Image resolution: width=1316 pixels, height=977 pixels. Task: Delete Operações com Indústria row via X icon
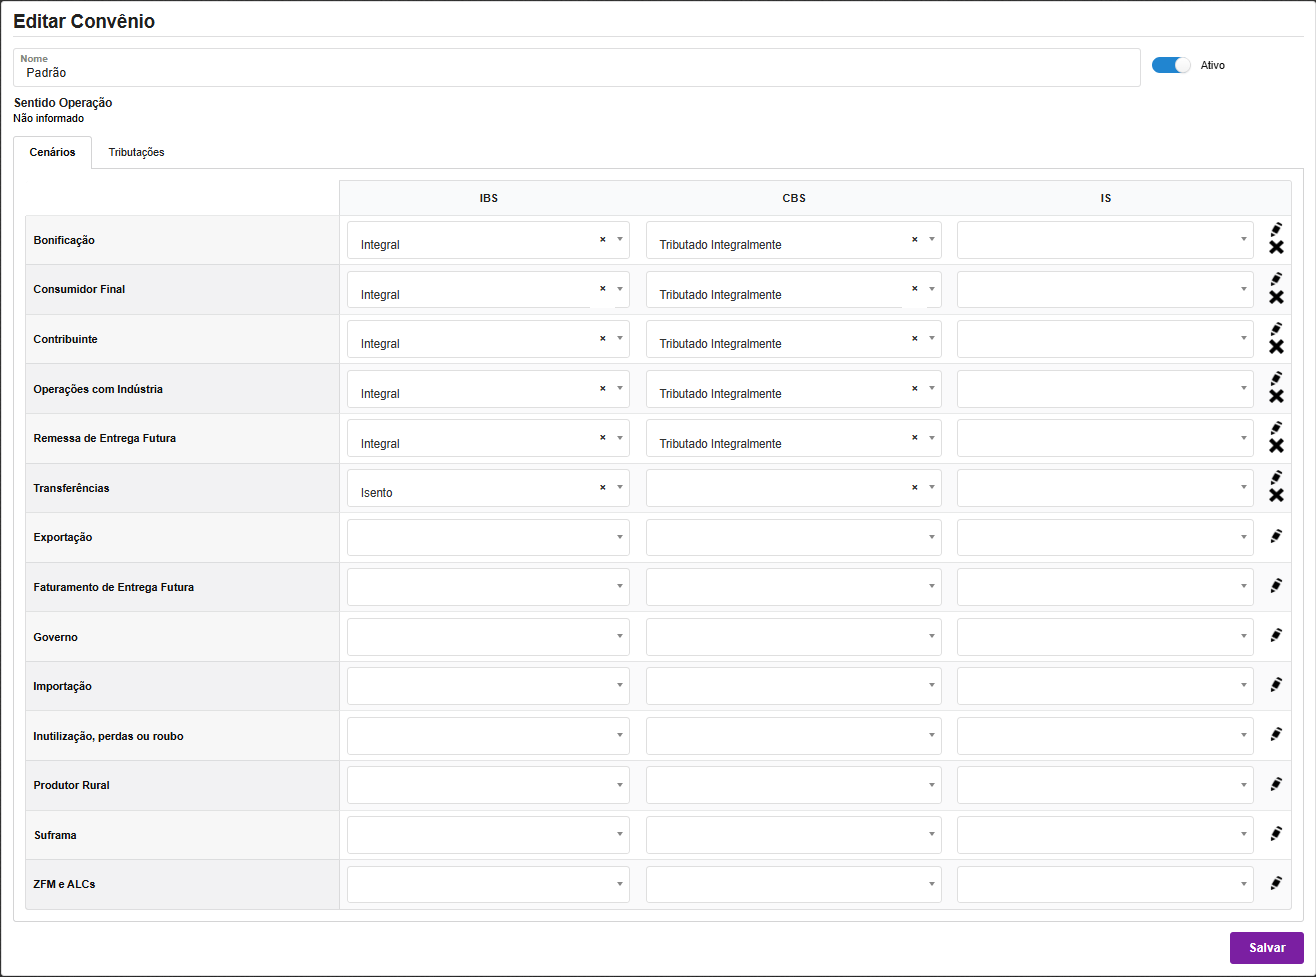click(x=1276, y=397)
